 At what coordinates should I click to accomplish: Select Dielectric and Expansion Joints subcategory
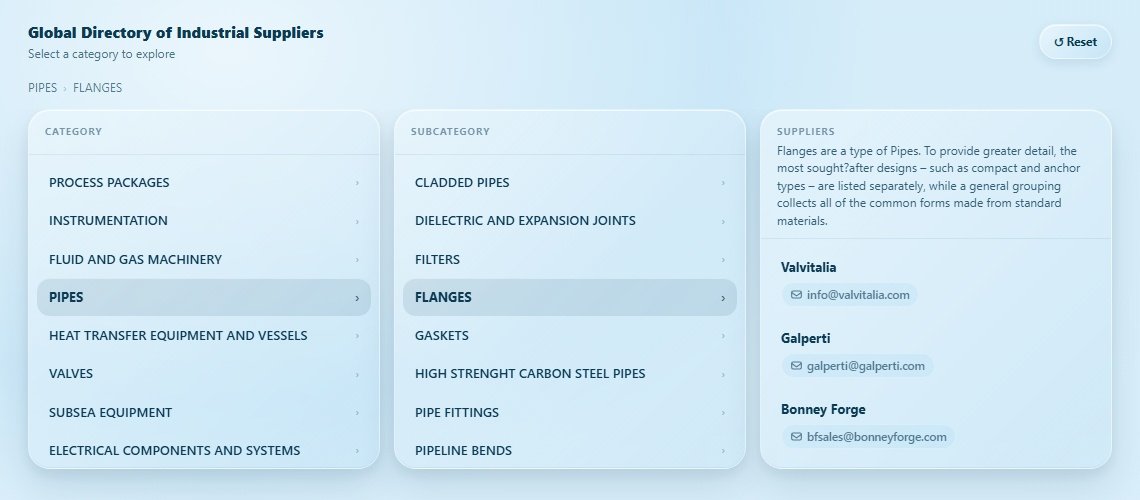(x=525, y=221)
